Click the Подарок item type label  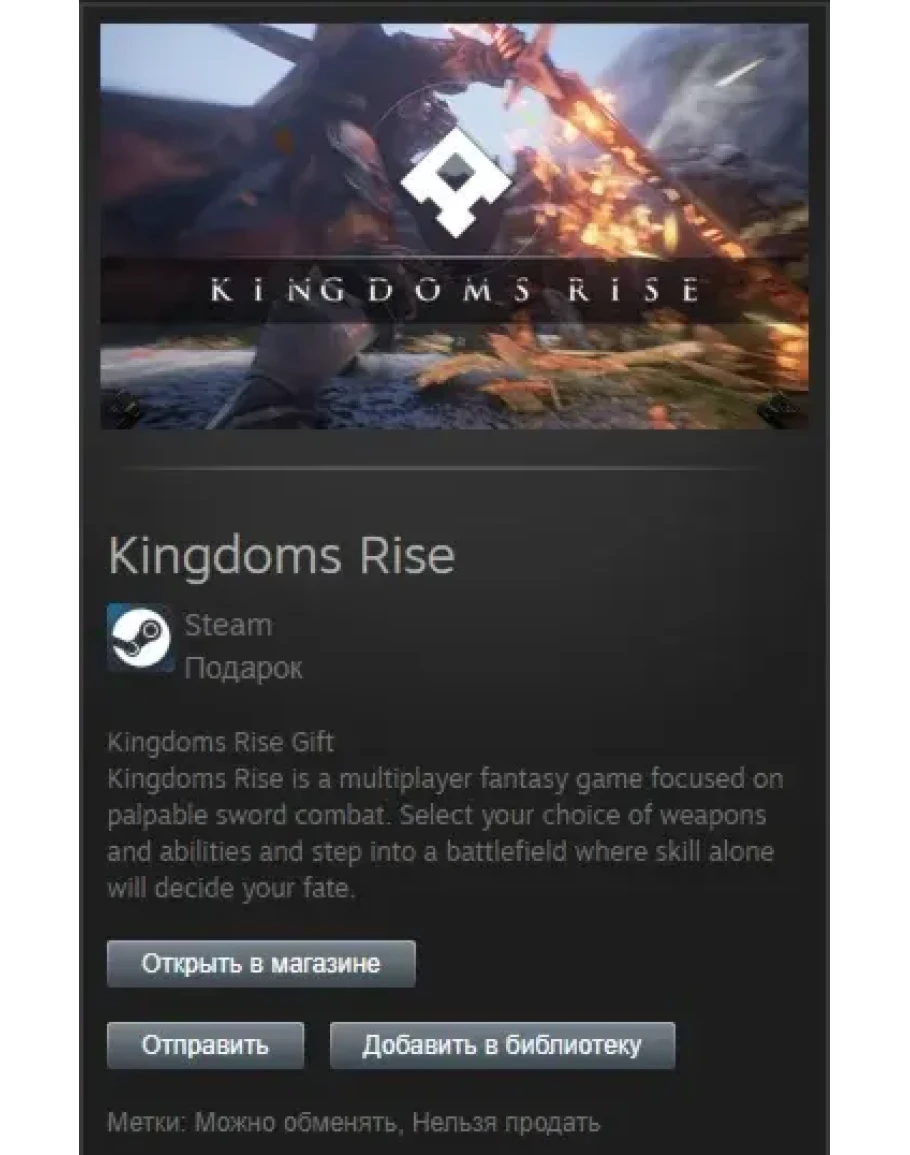243,668
